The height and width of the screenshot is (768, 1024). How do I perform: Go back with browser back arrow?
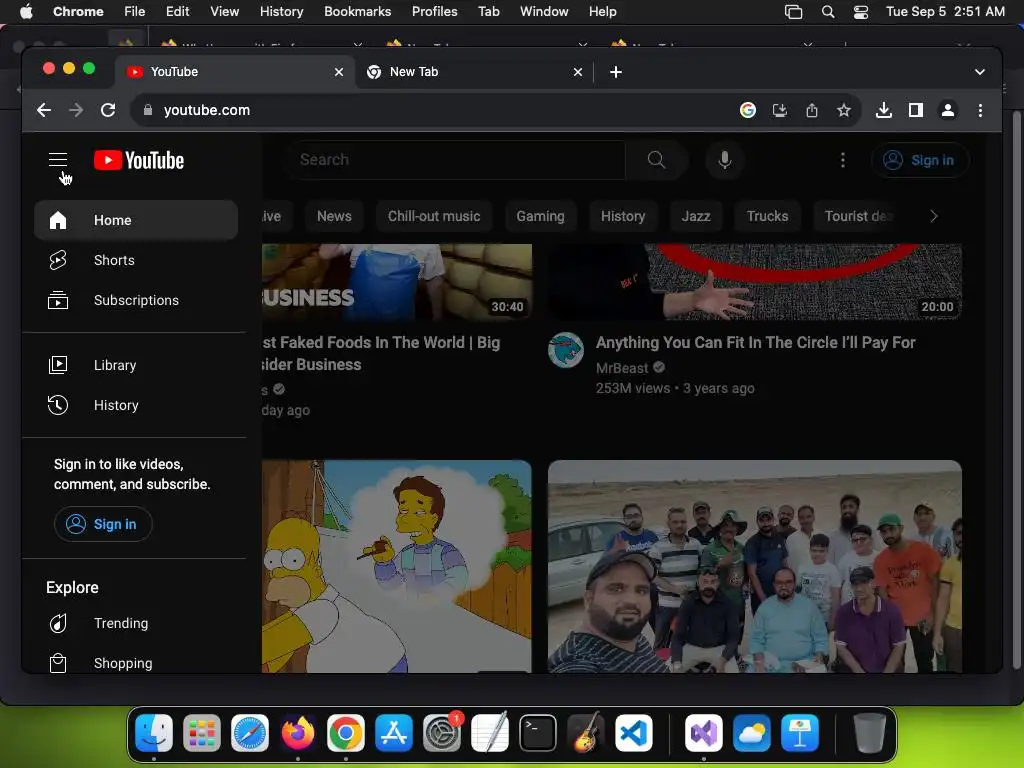(x=44, y=110)
